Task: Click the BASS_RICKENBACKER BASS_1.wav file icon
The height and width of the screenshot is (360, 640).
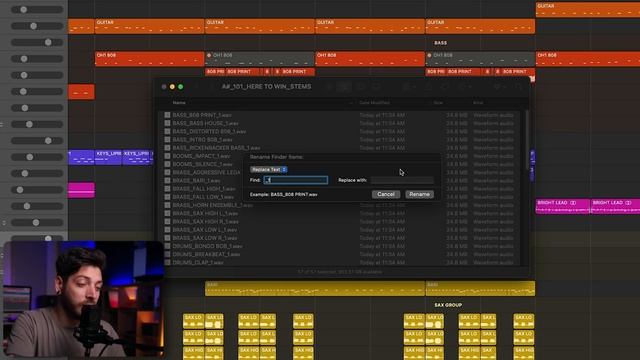Action: tap(167, 148)
